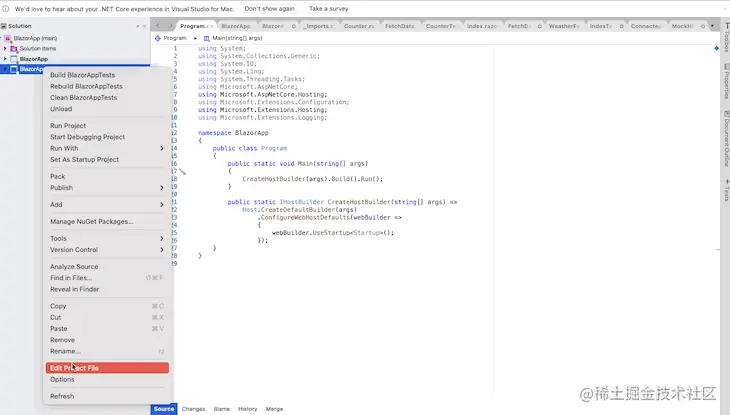Switch to the History view tab
This screenshot has width=730, height=415.
(248, 409)
